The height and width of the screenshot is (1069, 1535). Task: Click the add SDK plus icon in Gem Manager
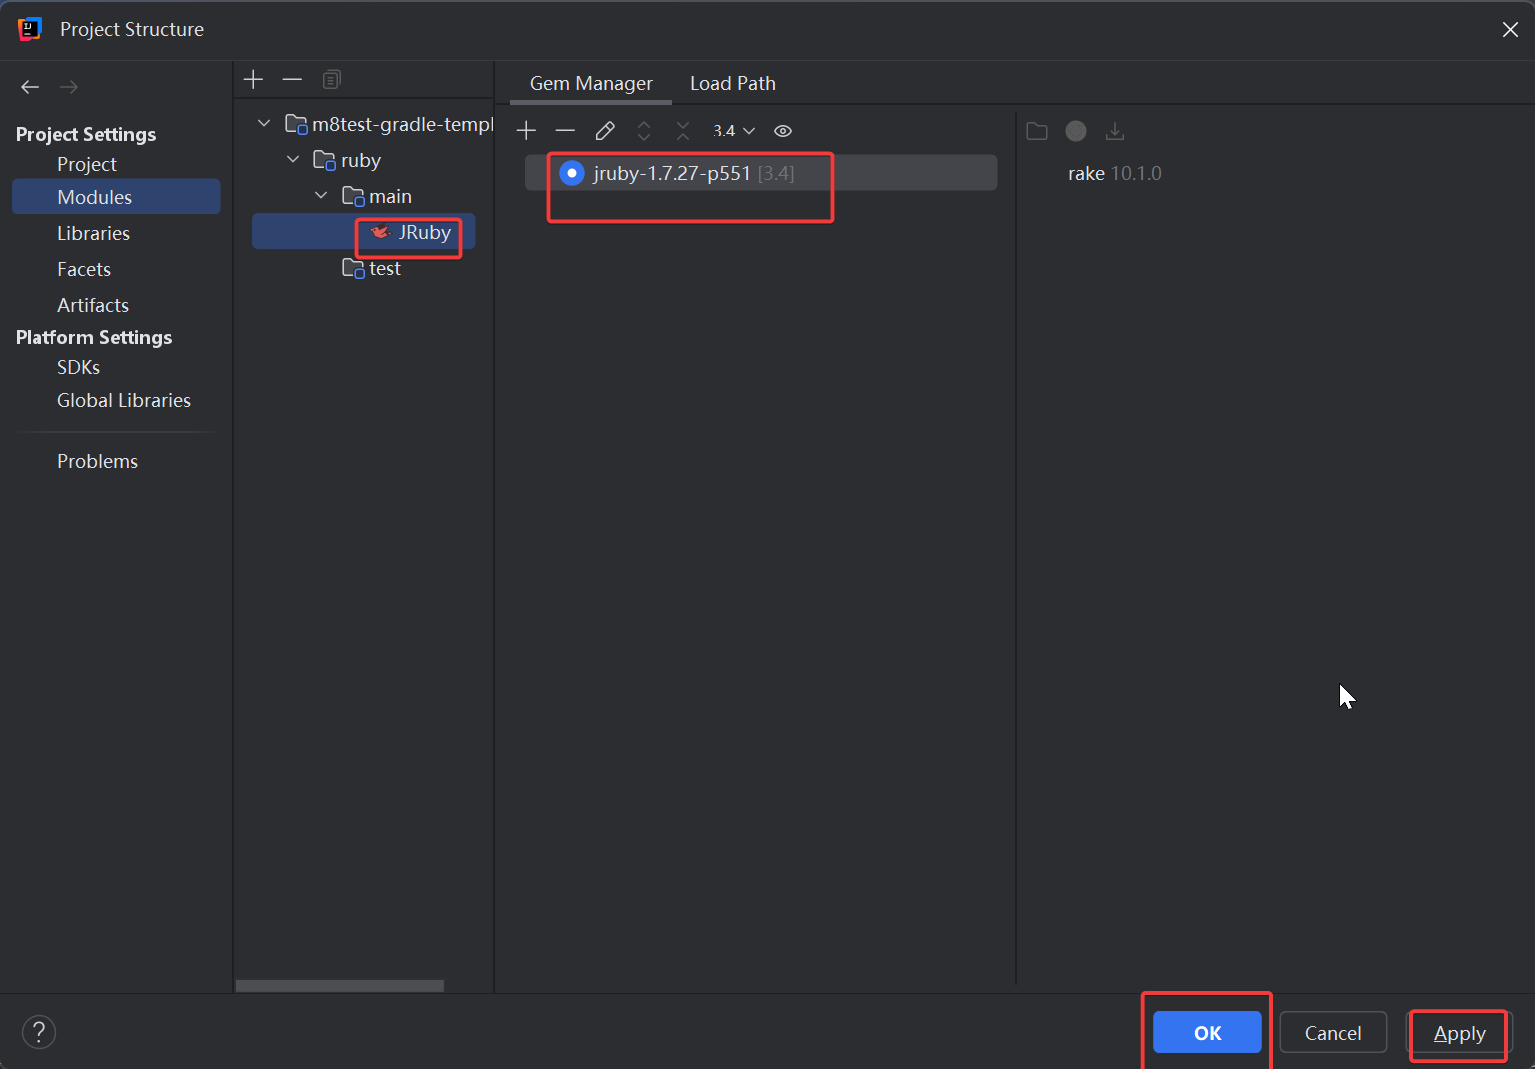pyautogui.click(x=526, y=131)
